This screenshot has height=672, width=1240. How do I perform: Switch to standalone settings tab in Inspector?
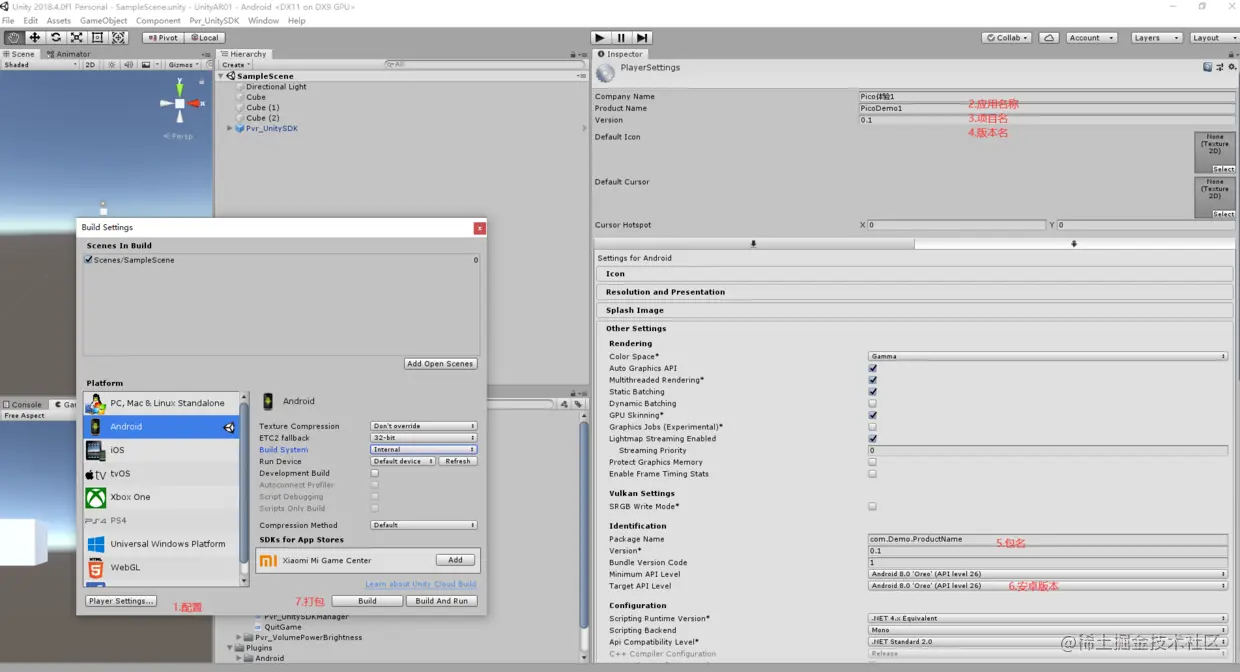tap(754, 243)
